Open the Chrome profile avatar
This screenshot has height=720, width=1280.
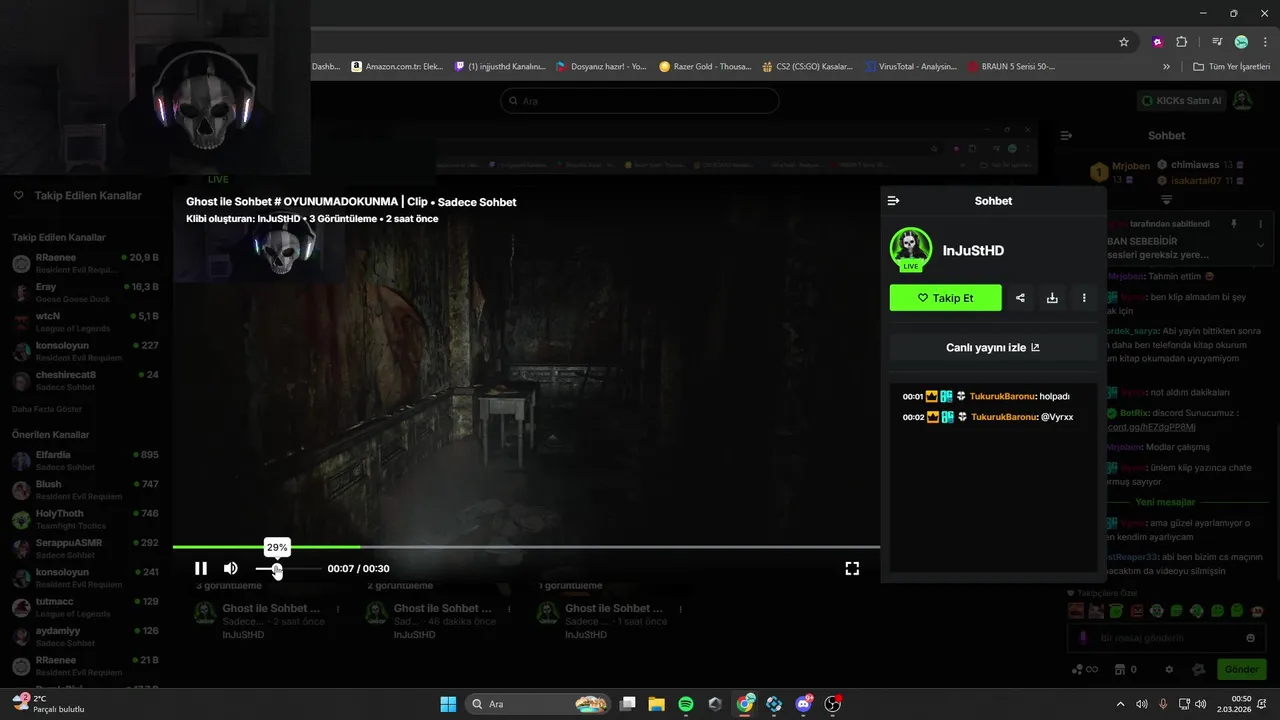[x=1241, y=42]
